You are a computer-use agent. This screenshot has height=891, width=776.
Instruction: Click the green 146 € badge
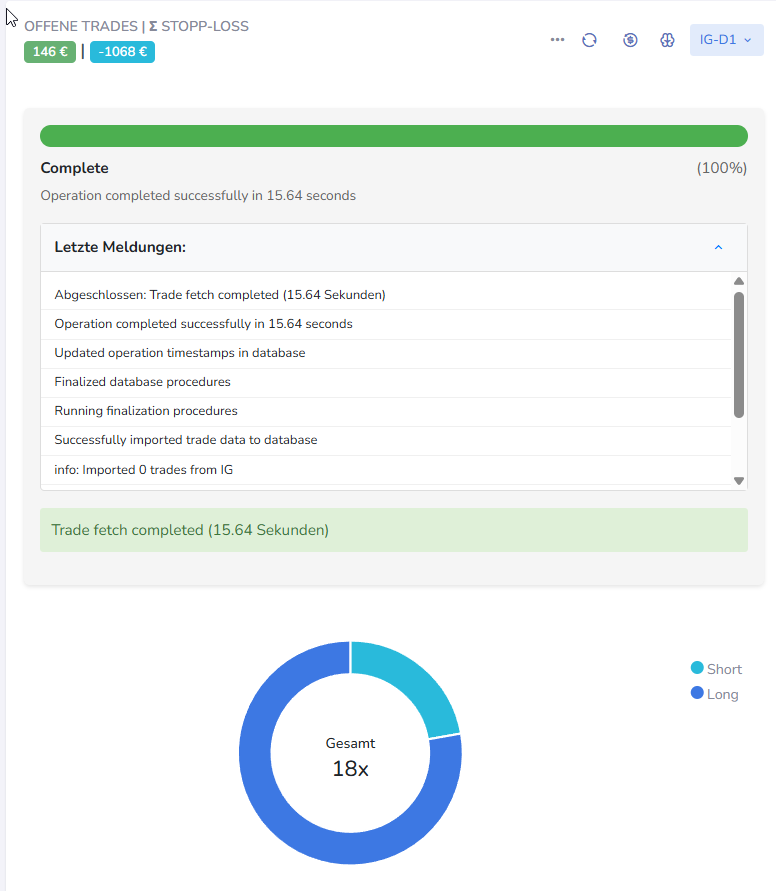(50, 52)
